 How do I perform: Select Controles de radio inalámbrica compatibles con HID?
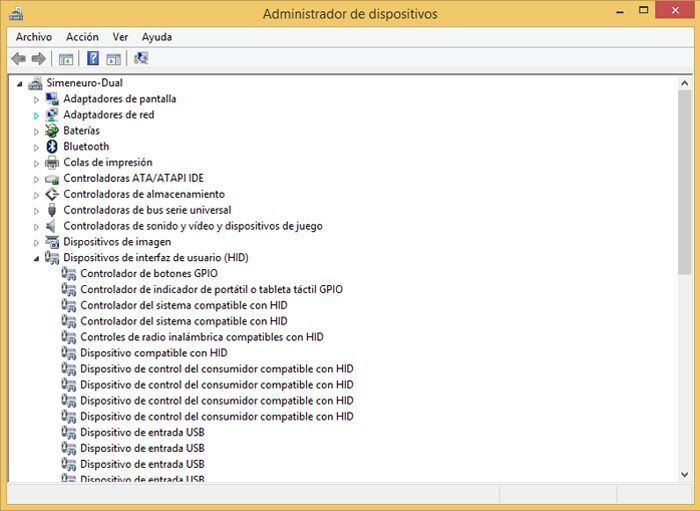point(202,337)
